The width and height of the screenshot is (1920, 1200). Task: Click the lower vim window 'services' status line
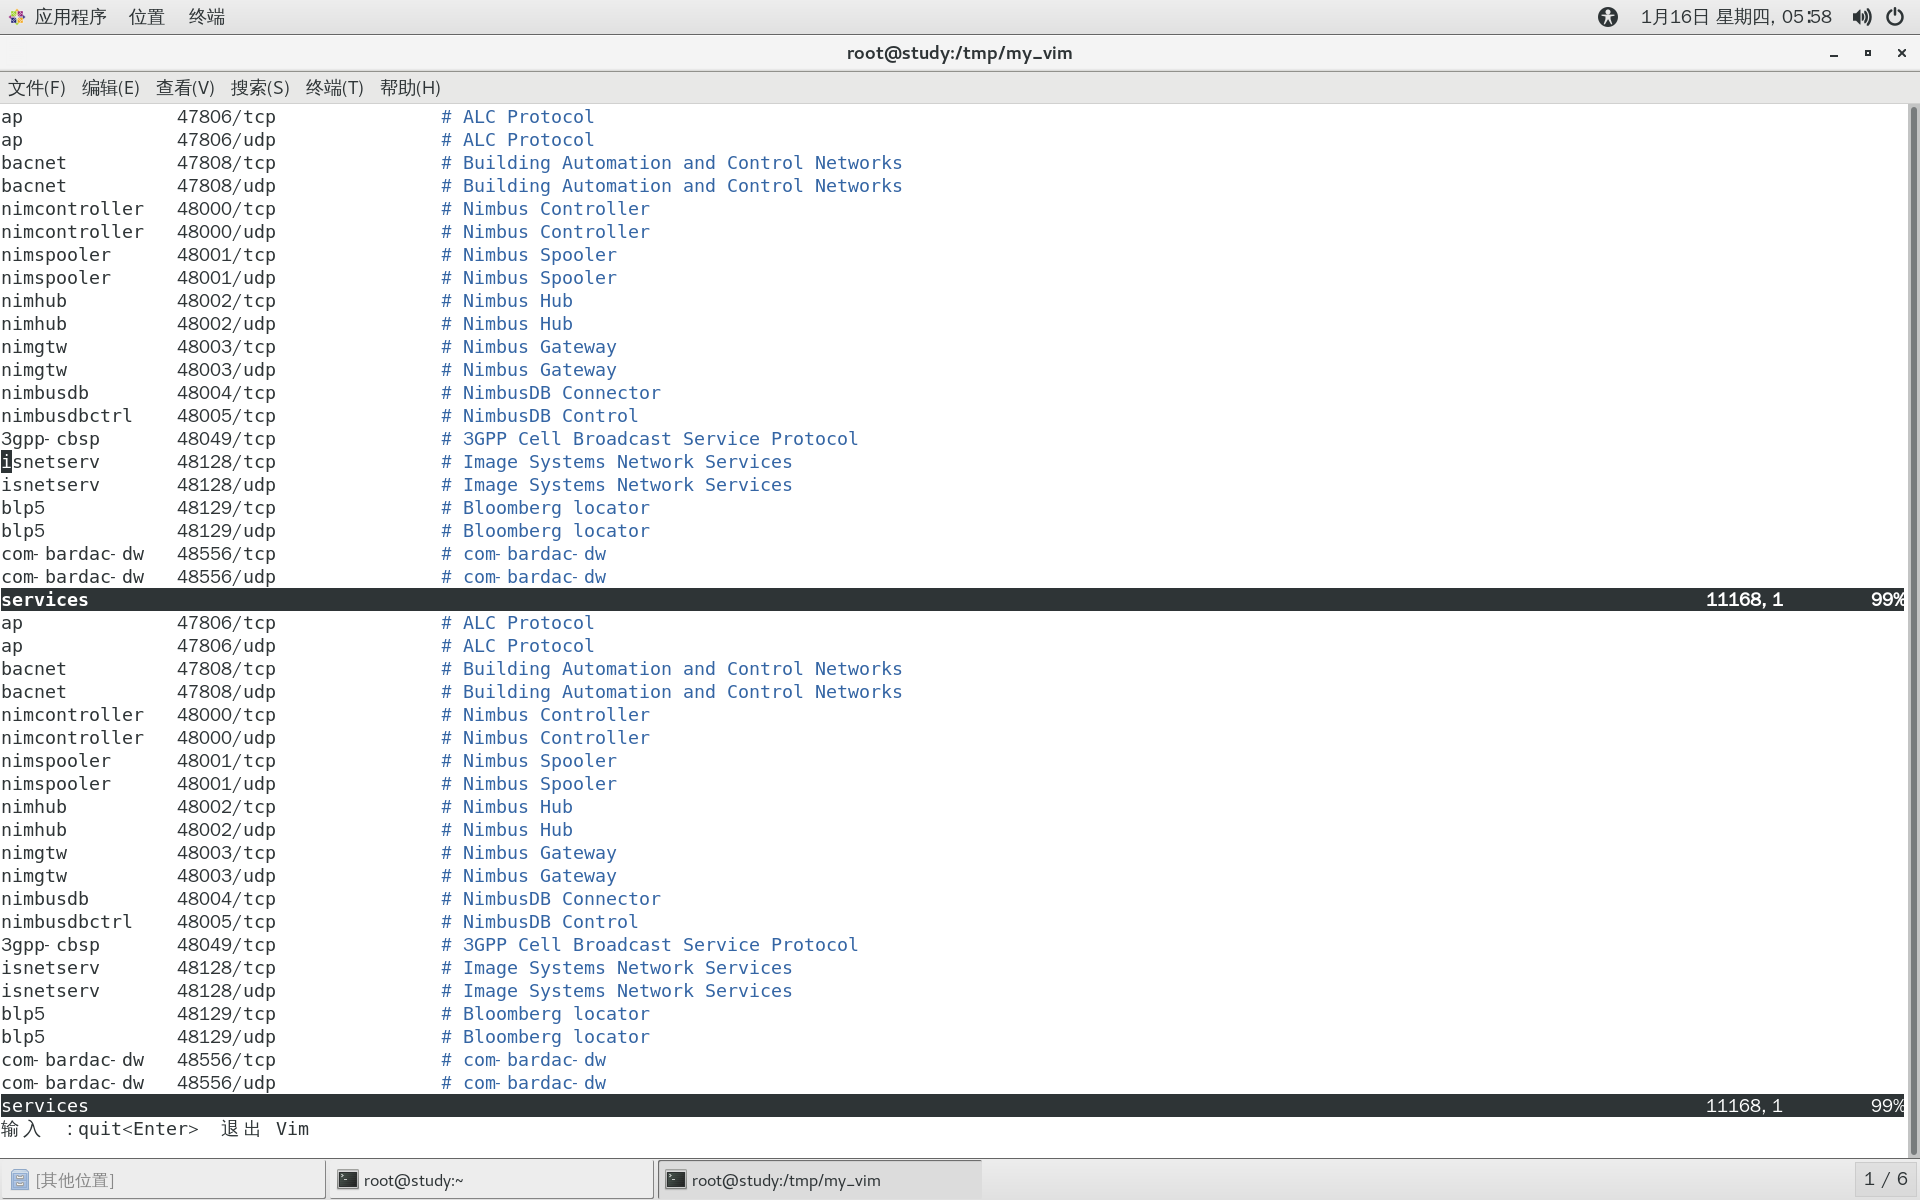[x=952, y=1106]
